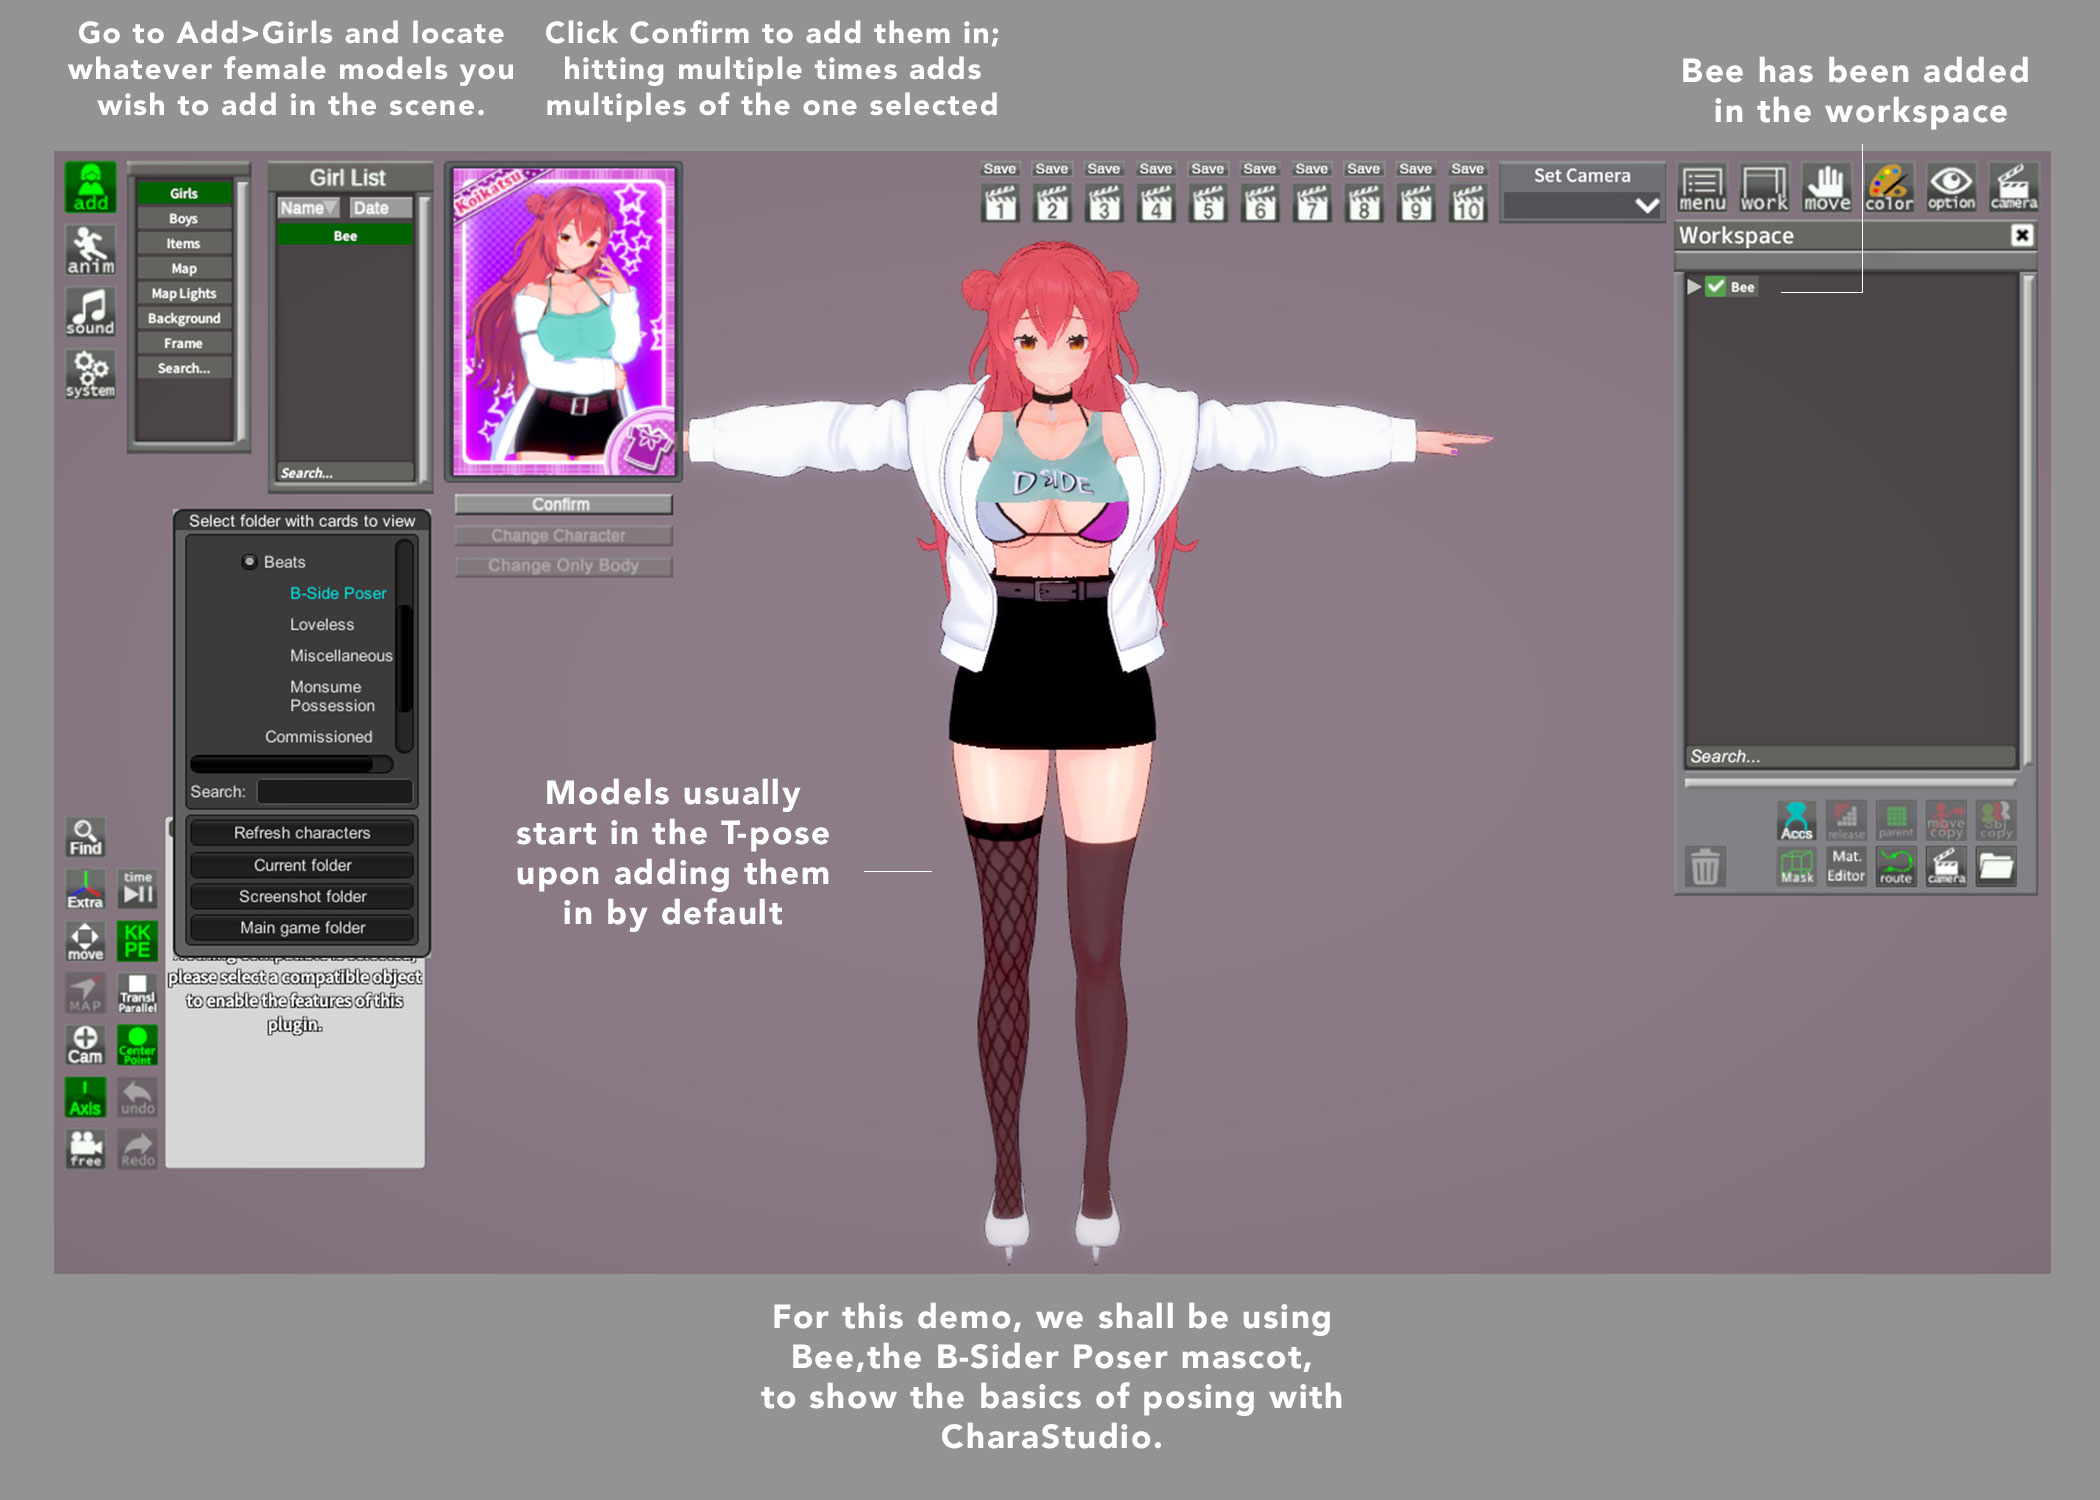This screenshot has height=1500, width=2100.
Task: Open the system gears icon
Action: point(90,373)
